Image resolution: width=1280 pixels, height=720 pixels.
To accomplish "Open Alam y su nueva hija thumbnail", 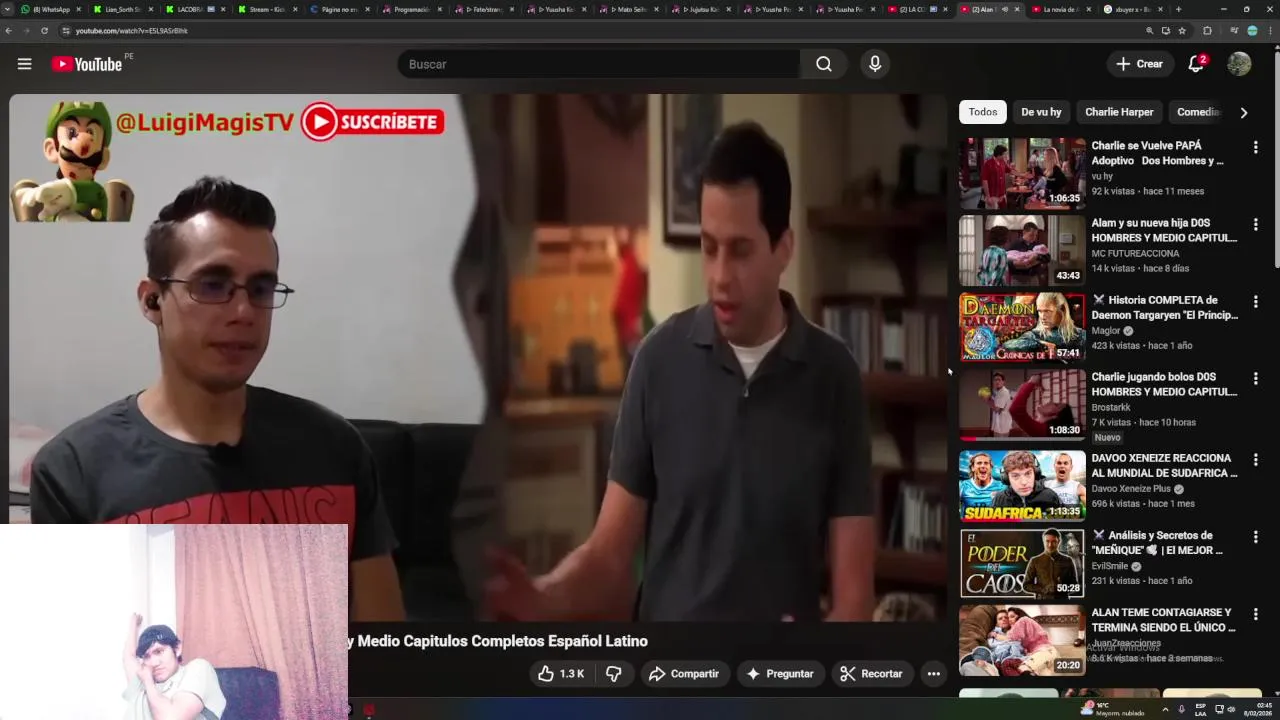I will pyautogui.click(x=1022, y=250).
